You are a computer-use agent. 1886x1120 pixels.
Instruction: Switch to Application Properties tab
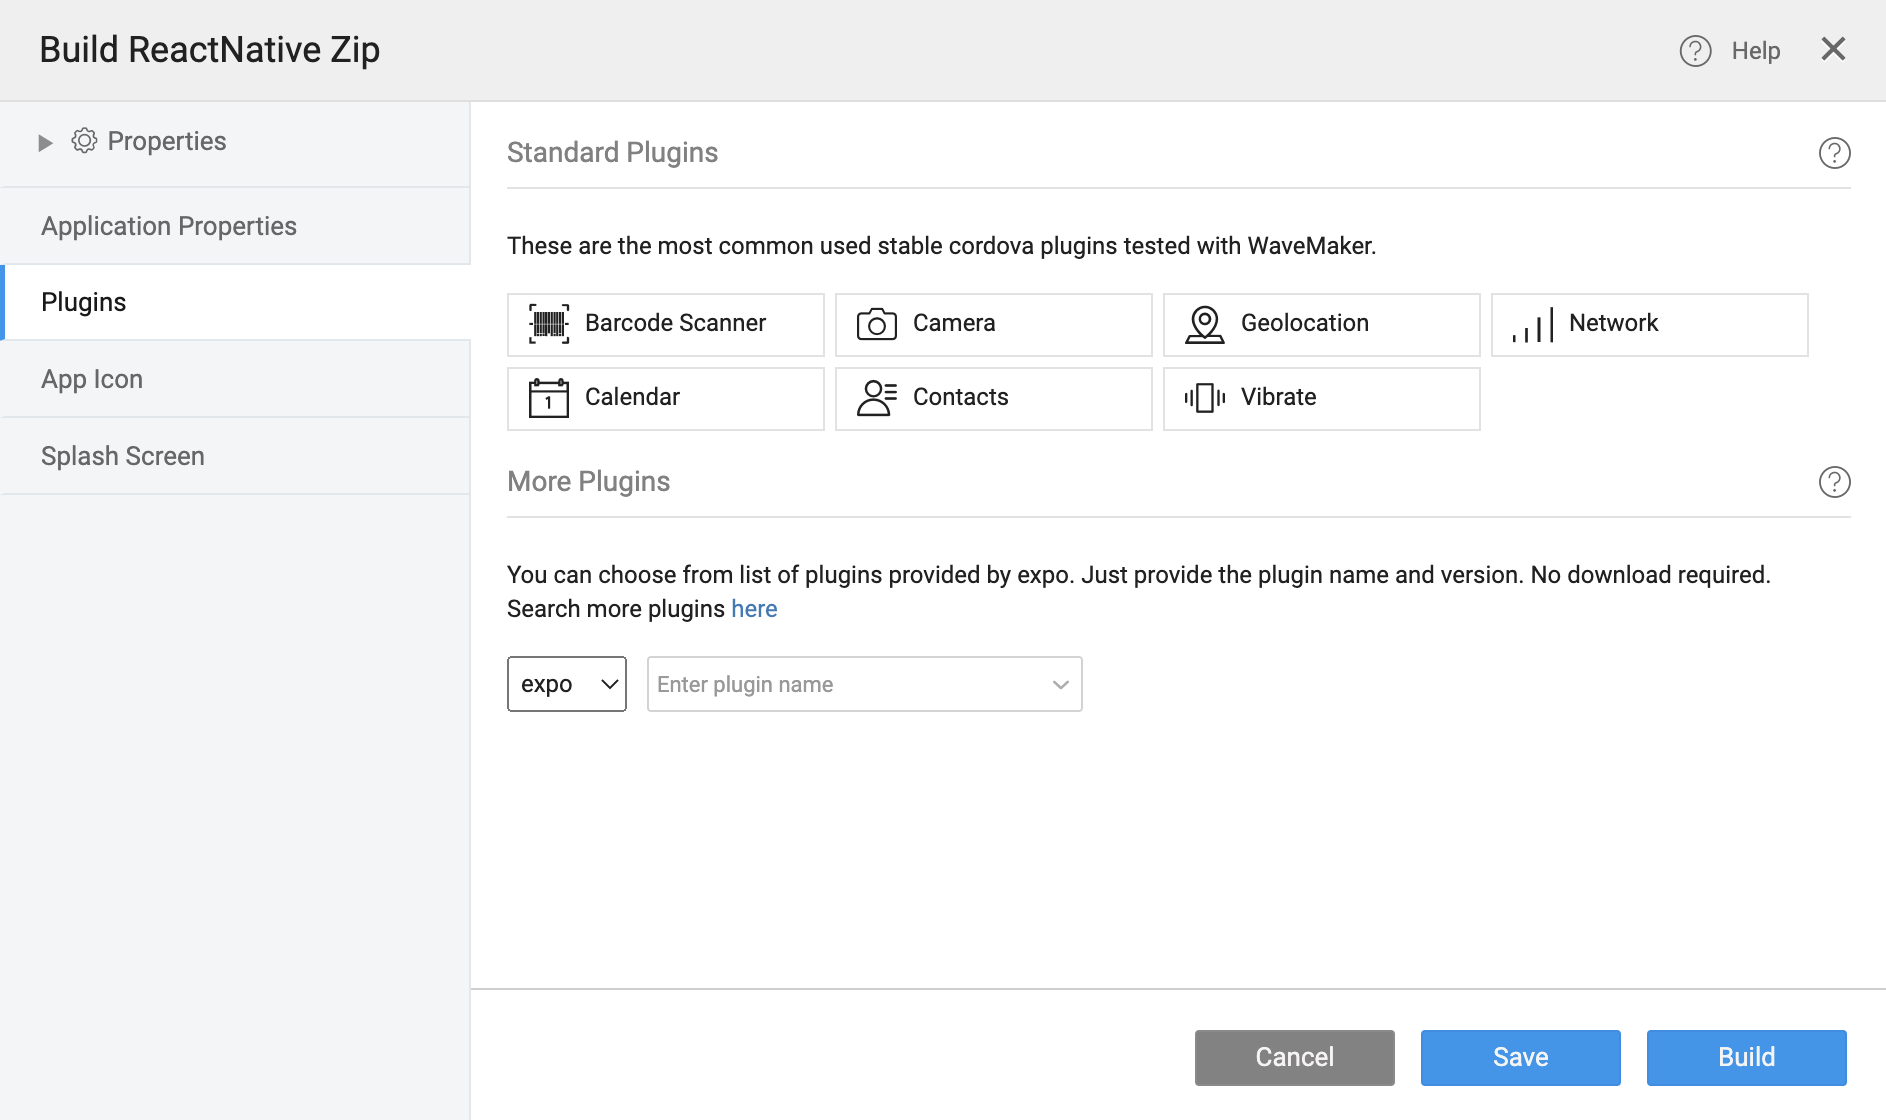pyautogui.click(x=169, y=226)
